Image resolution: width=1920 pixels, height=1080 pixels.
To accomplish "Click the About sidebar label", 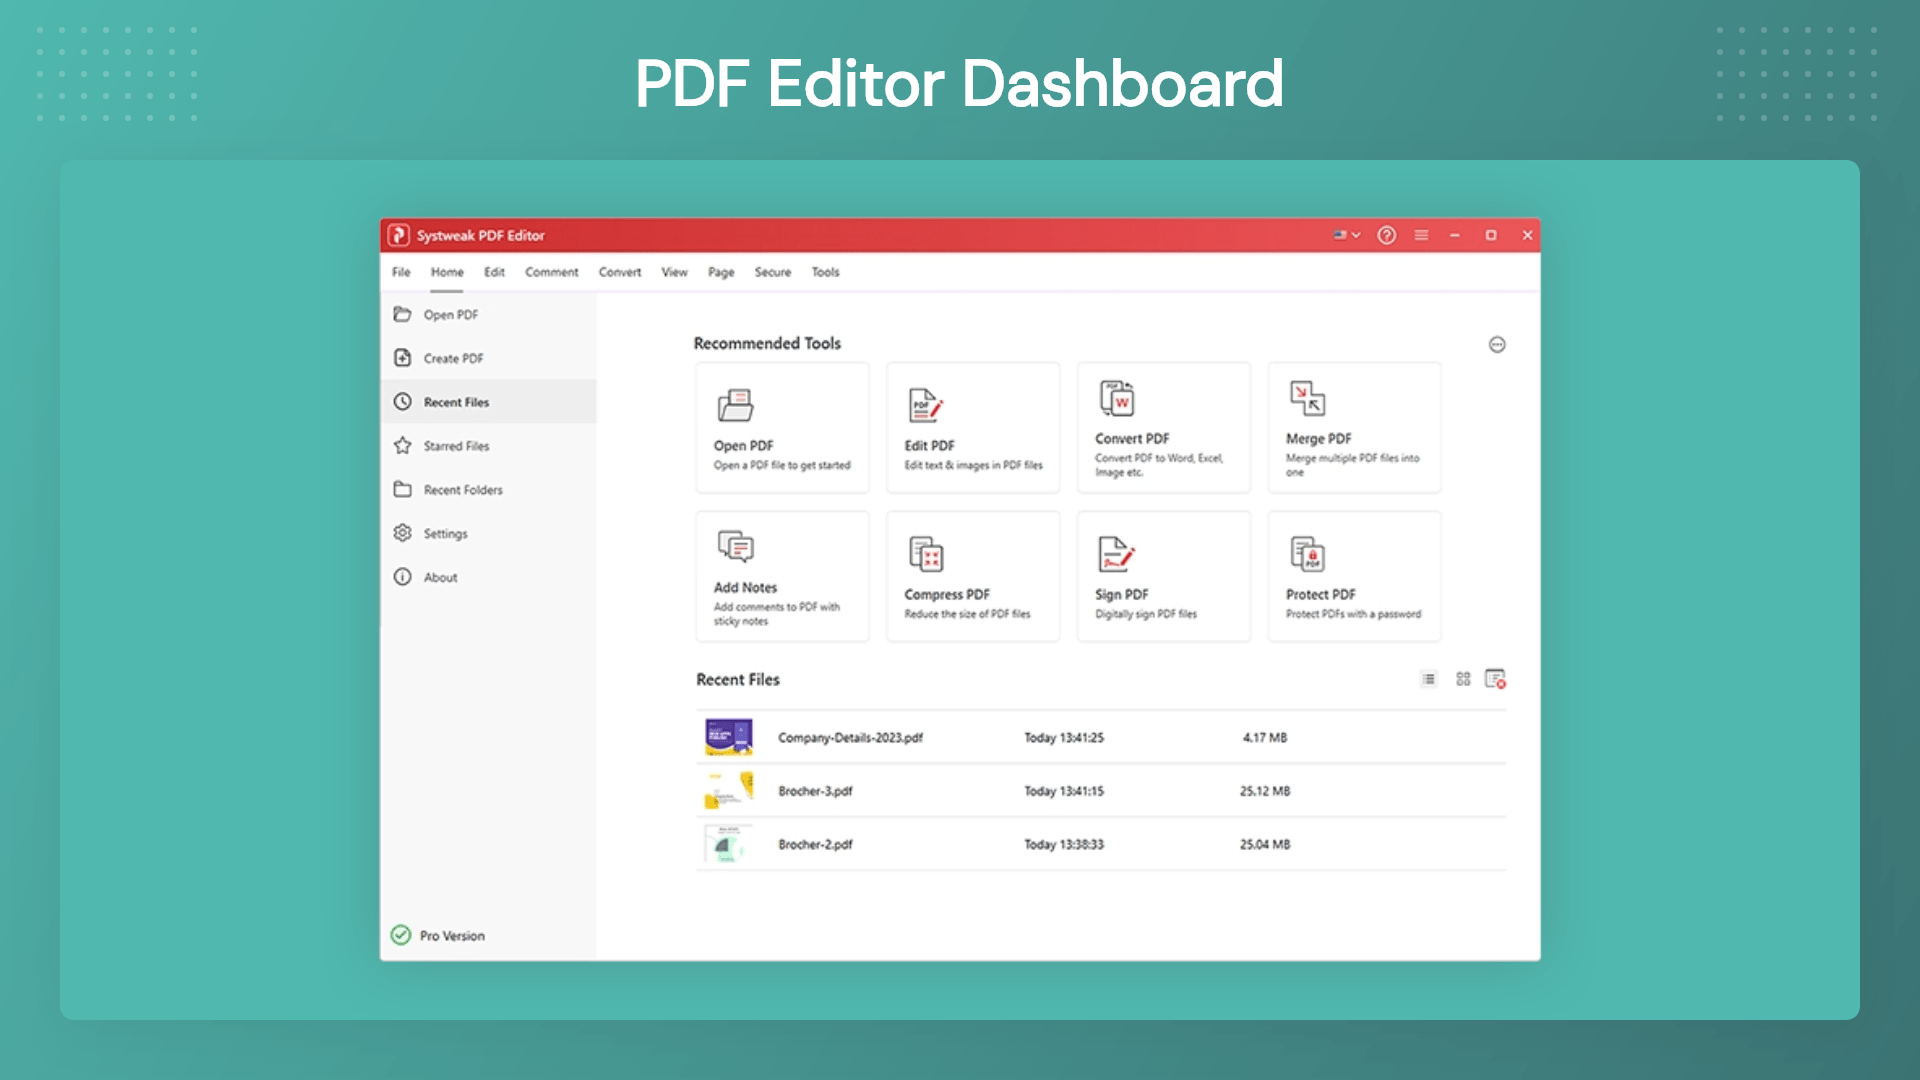I will coord(440,578).
